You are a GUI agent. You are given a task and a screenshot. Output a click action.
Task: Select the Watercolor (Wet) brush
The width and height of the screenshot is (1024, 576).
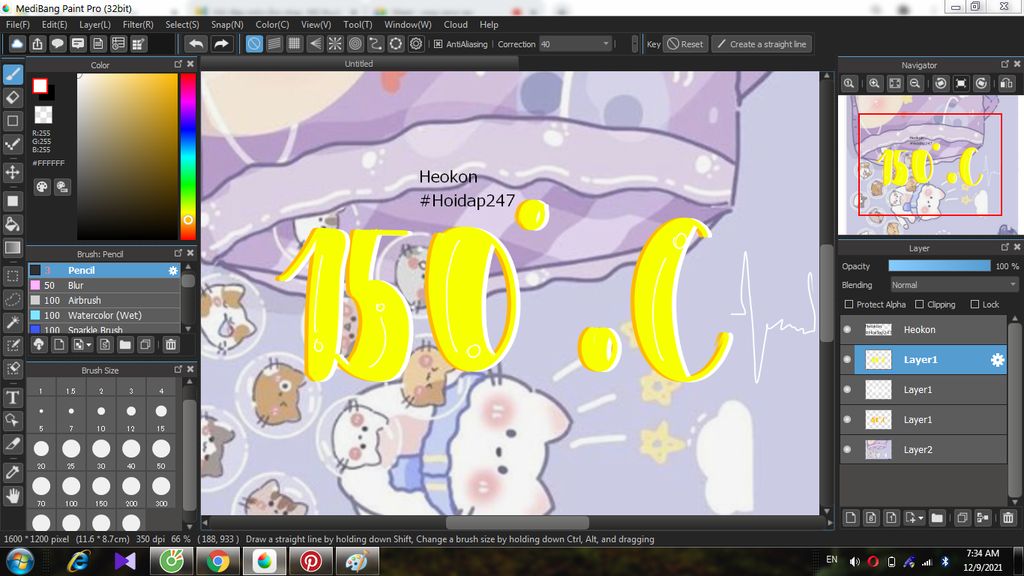click(104, 315)
